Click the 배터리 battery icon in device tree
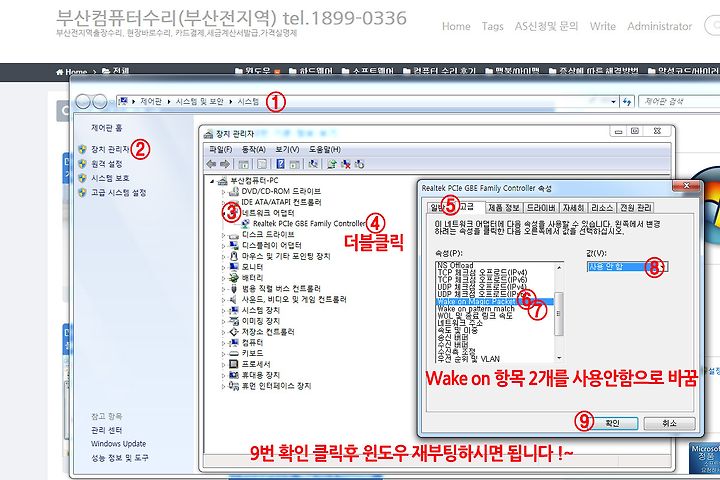720x480 pixels. [x=234, y=277]
